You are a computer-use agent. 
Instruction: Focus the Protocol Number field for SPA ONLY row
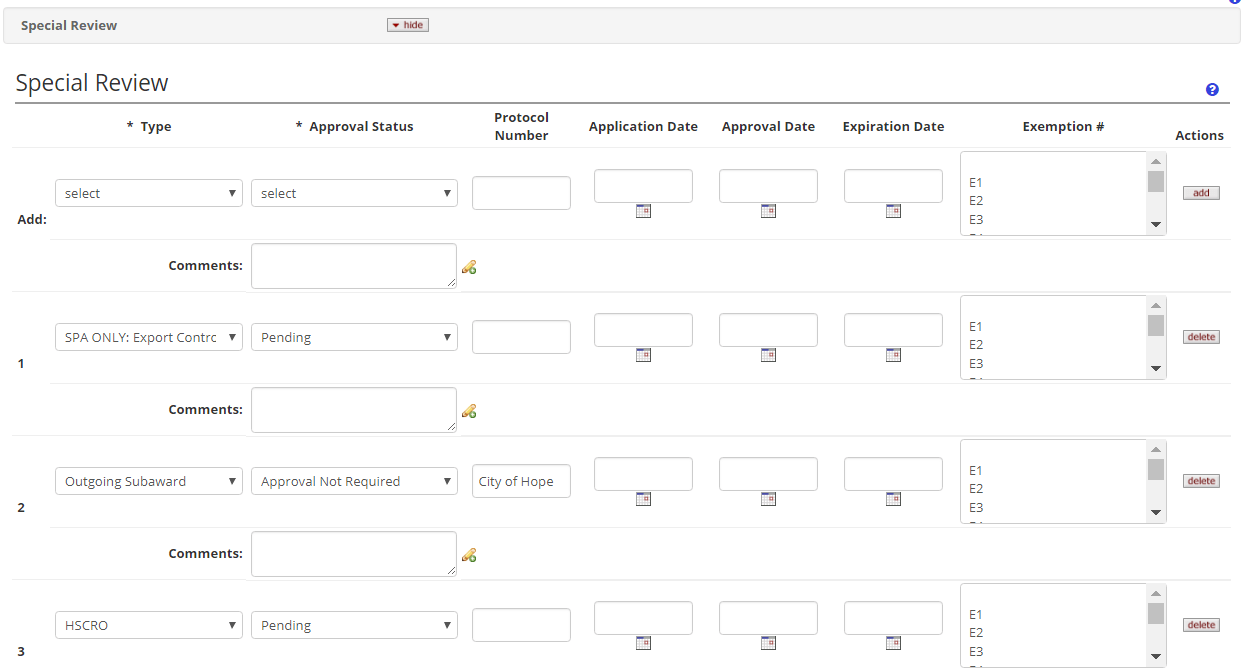pos(521,337)
